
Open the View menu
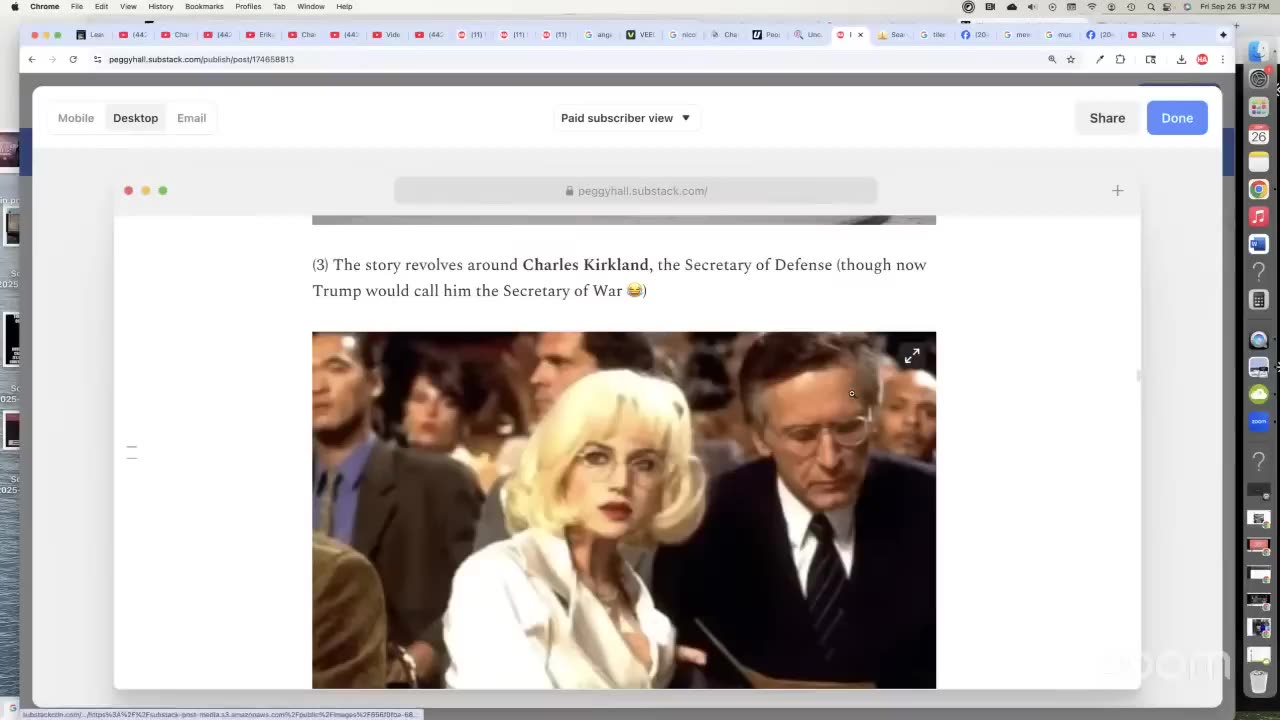click(128, 6)
